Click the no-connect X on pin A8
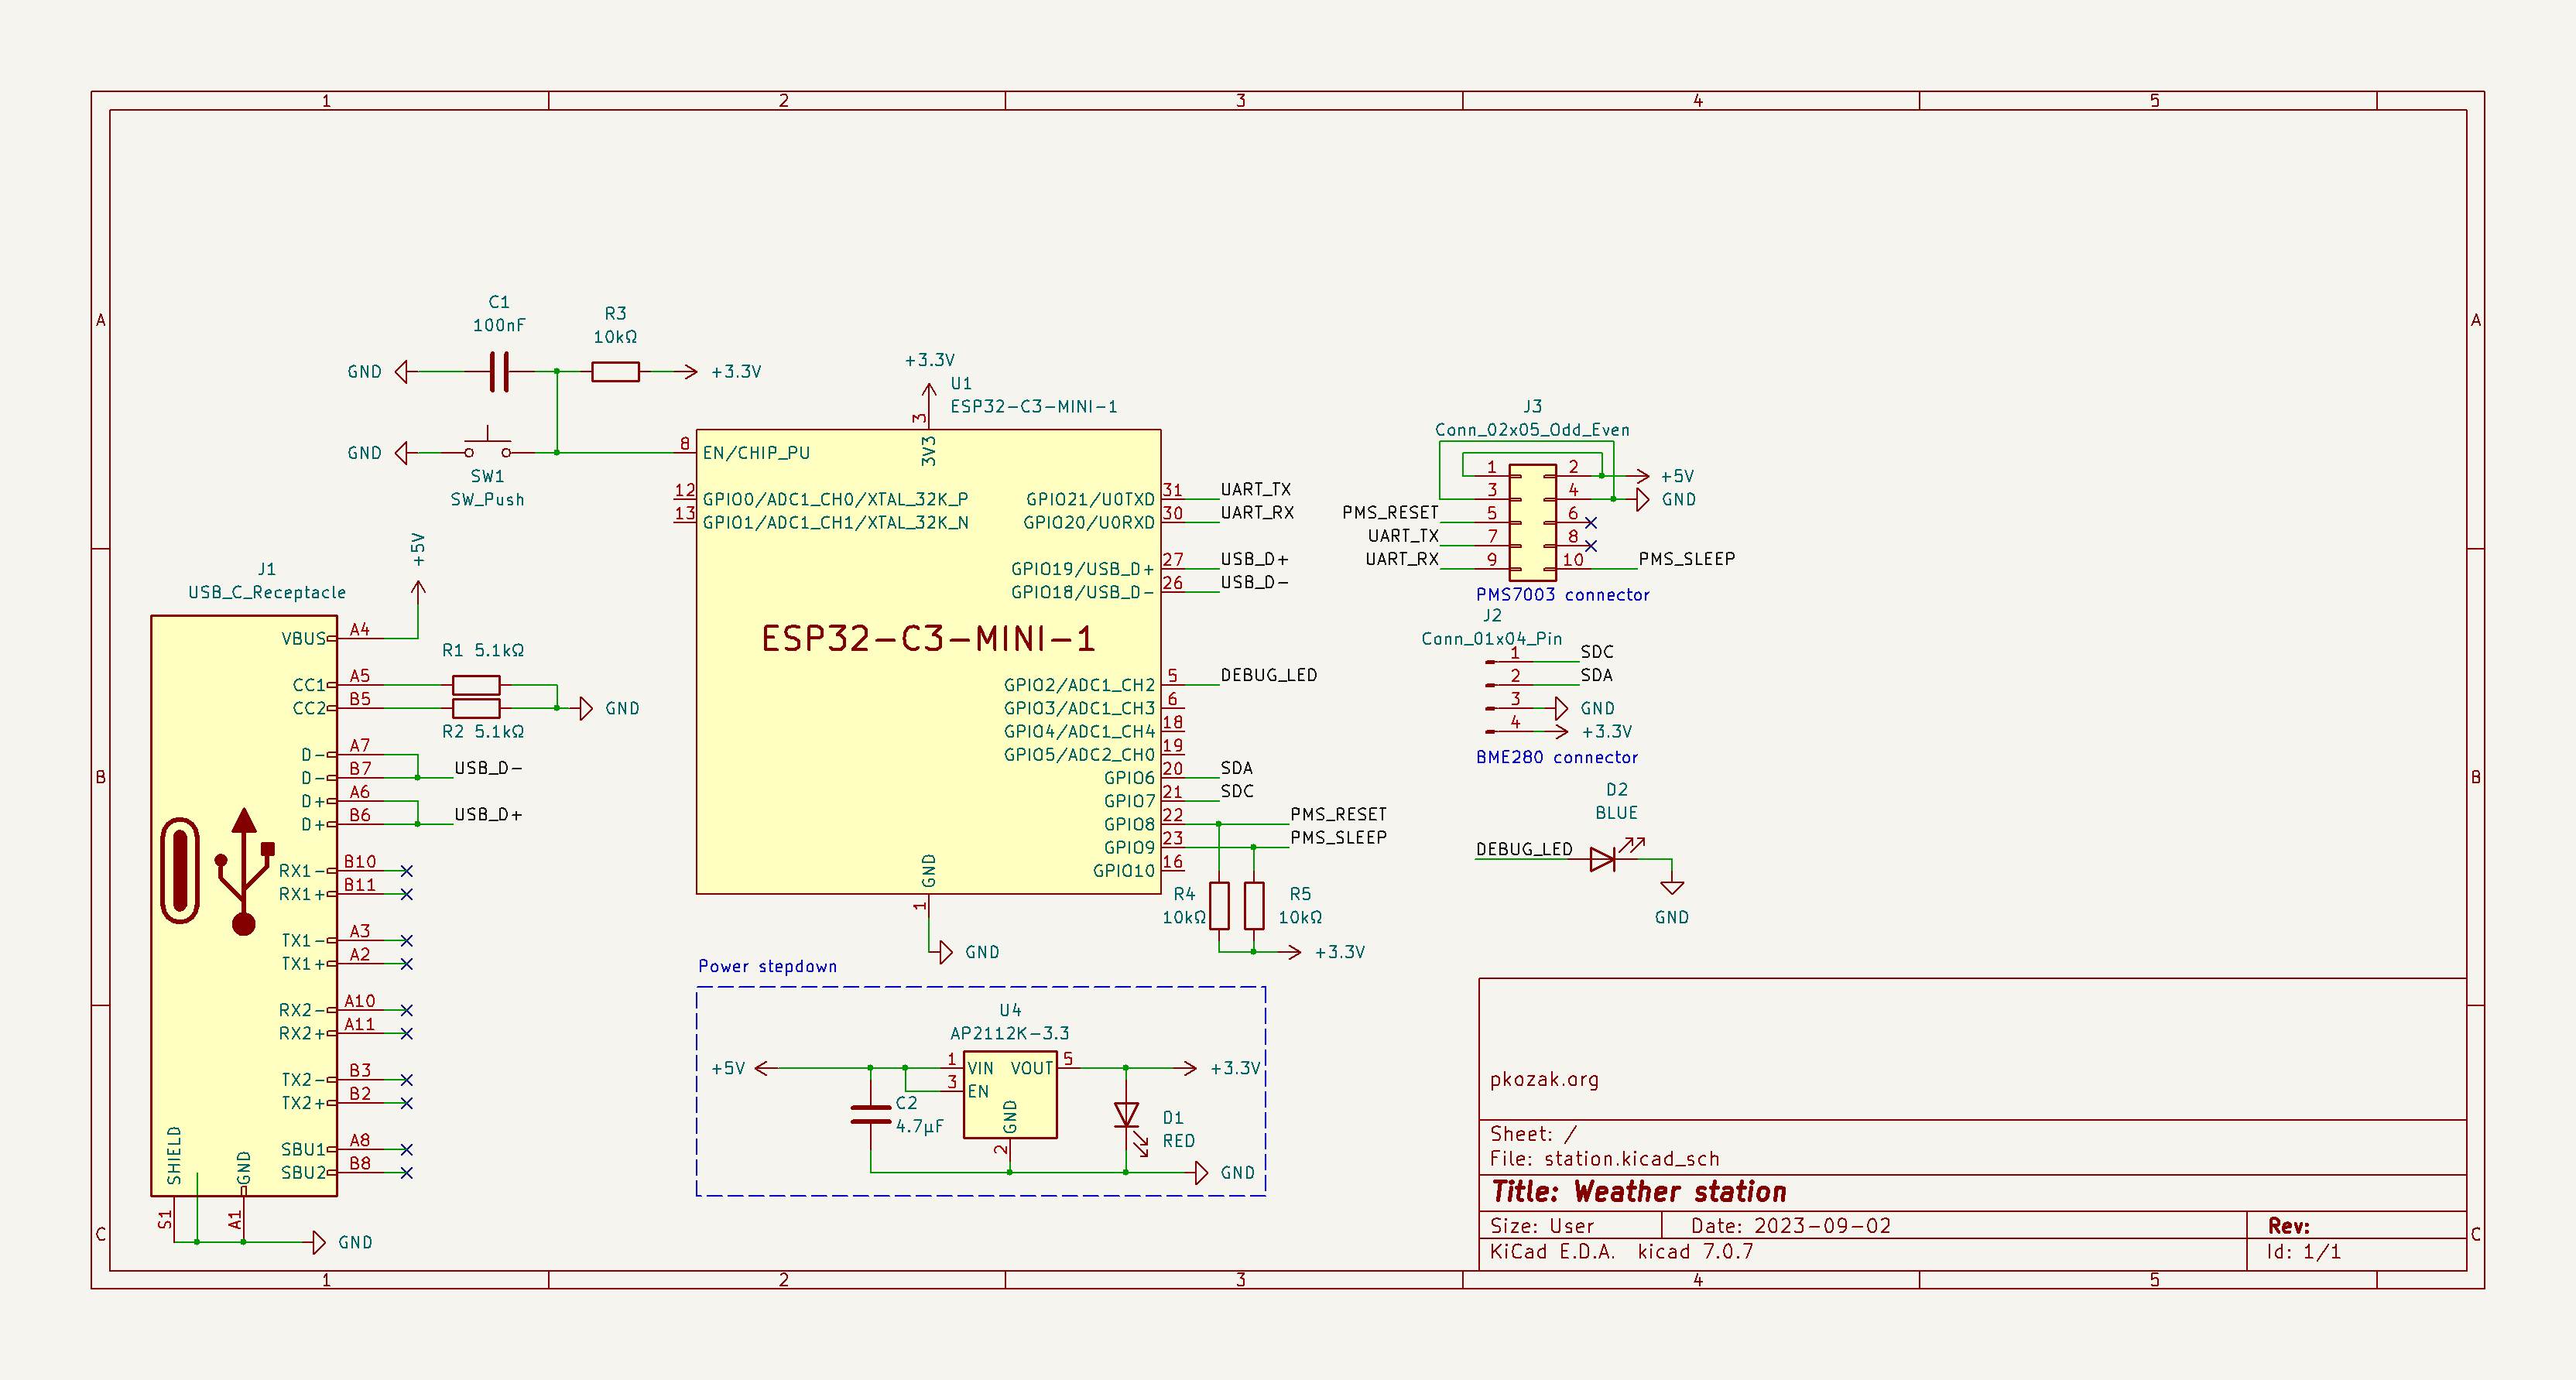The height and width of the screenshot is (1380, 2576). tap(406, 1150)
